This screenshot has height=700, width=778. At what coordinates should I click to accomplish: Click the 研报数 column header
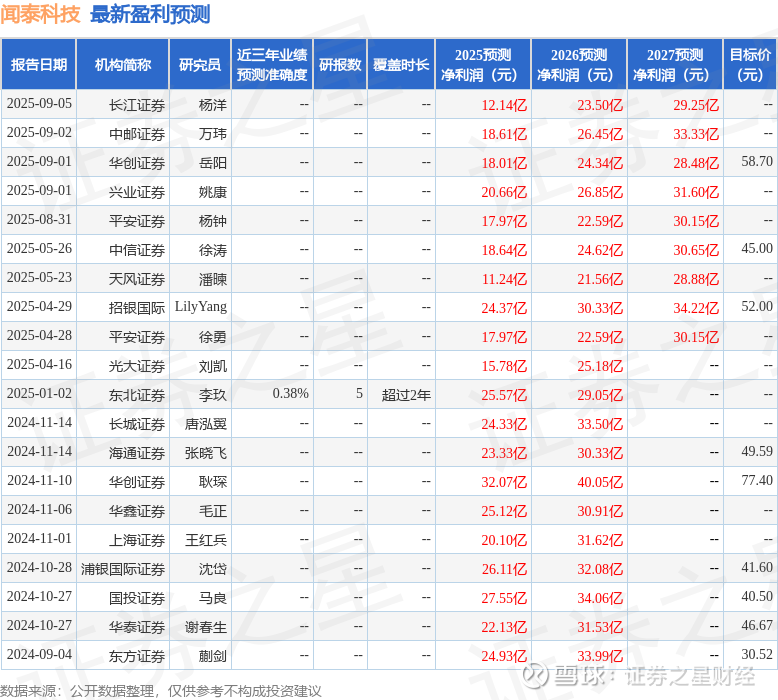tap(340, 64)
